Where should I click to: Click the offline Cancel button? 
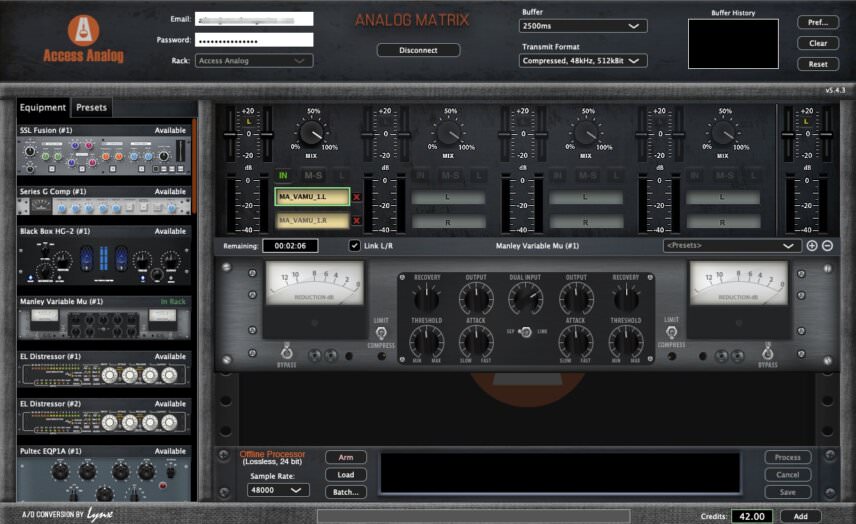787,475
